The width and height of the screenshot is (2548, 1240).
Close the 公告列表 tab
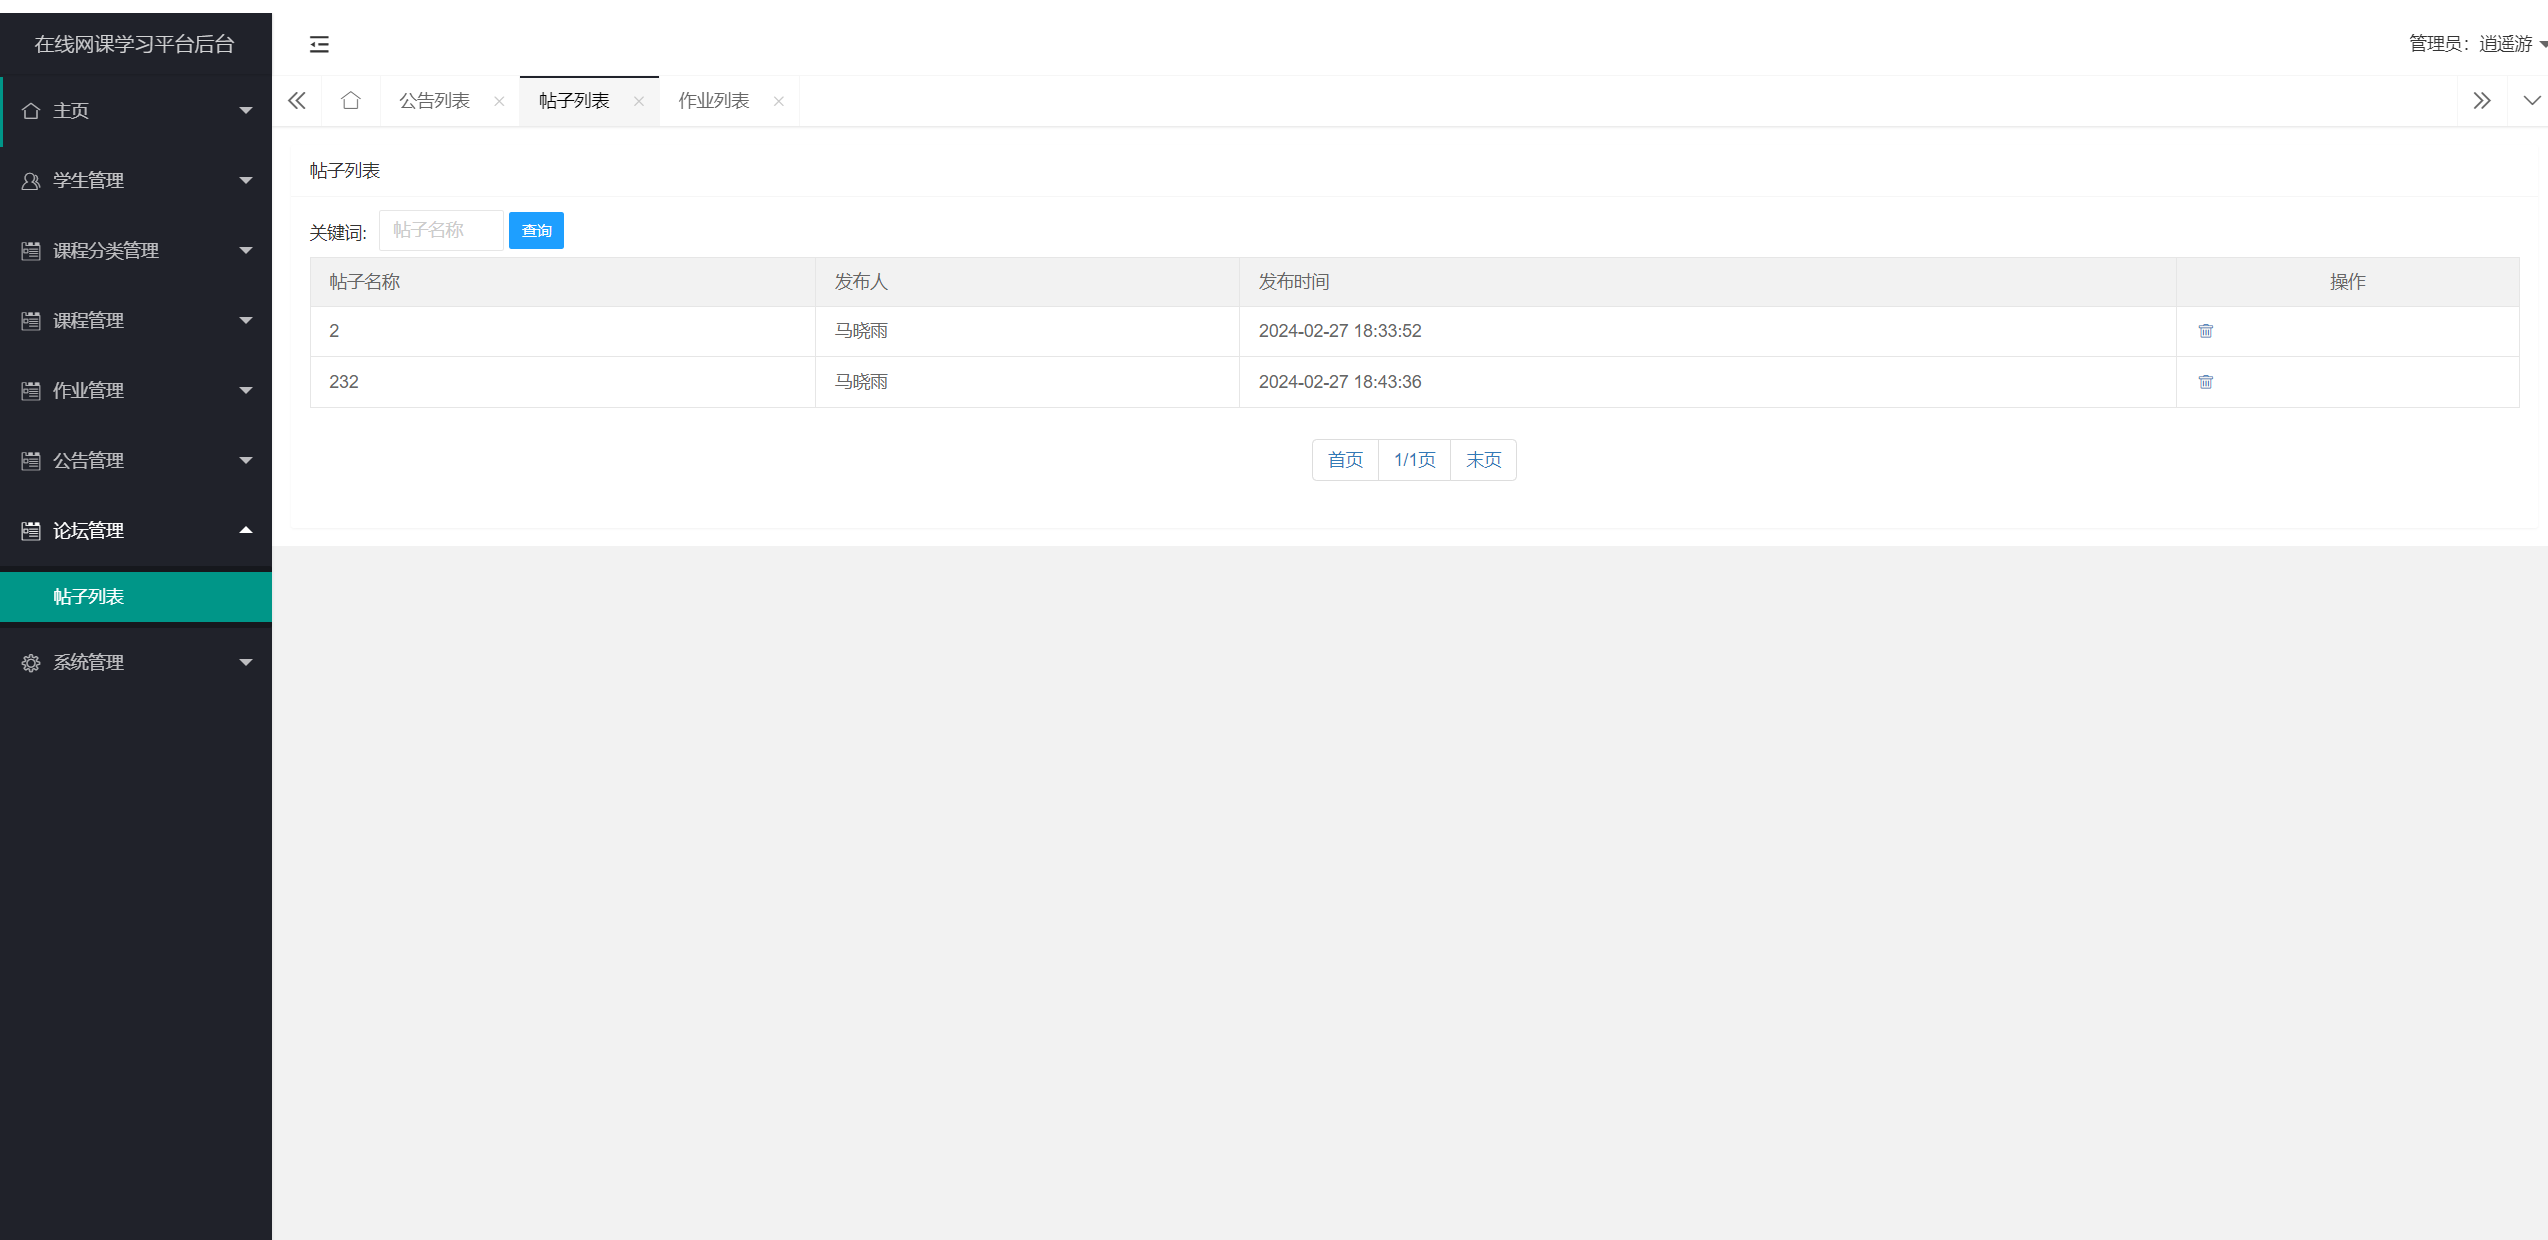(499, 101)
